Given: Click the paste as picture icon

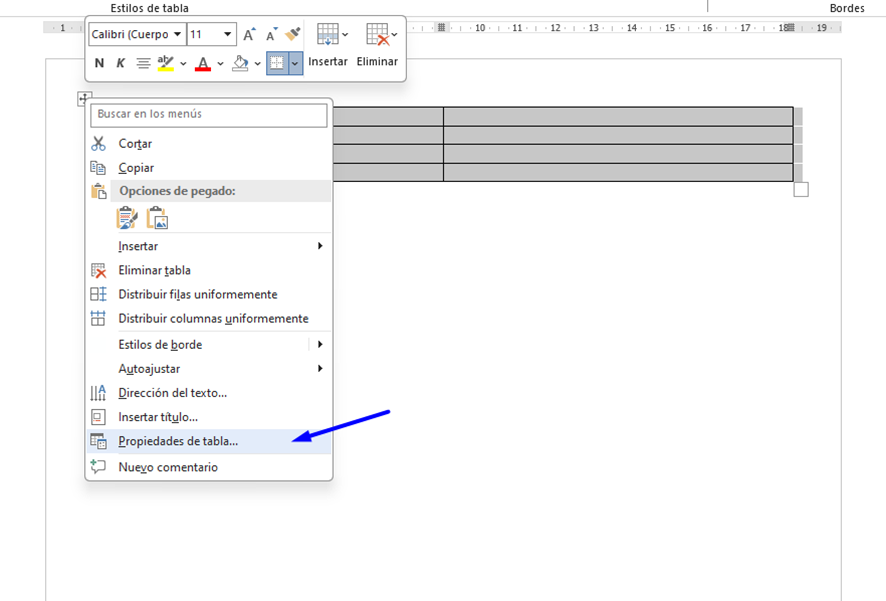Looking at the screenshot, I should 157,218.
